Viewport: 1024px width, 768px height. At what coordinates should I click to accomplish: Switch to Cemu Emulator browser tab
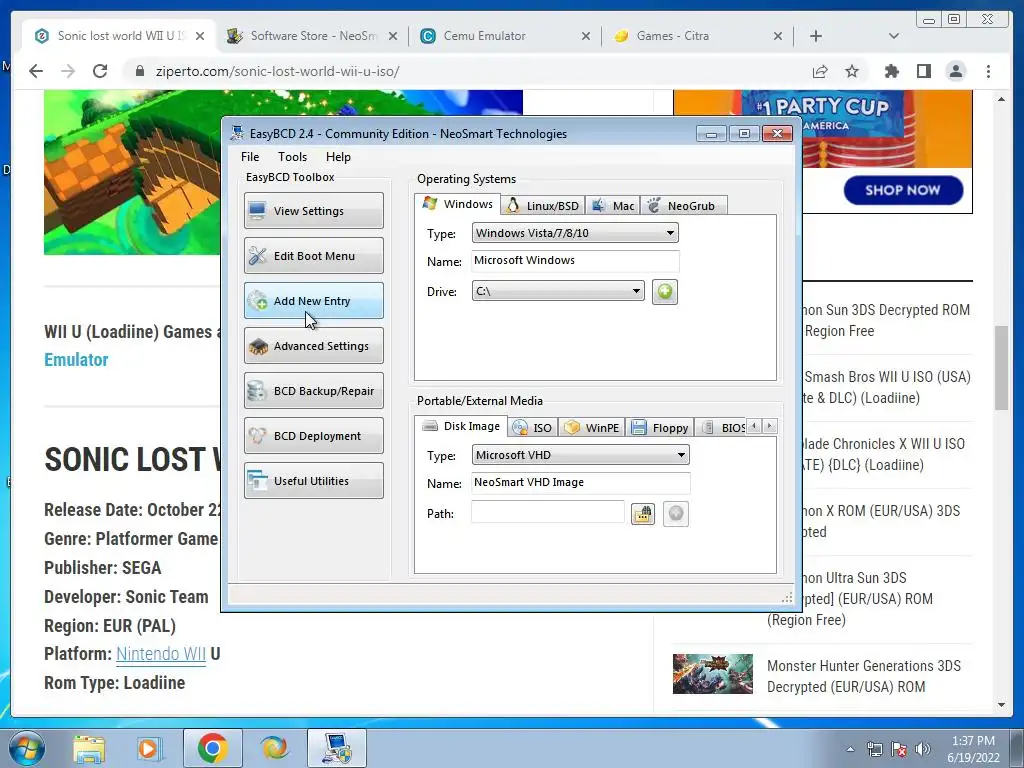(x=505, y=36)
